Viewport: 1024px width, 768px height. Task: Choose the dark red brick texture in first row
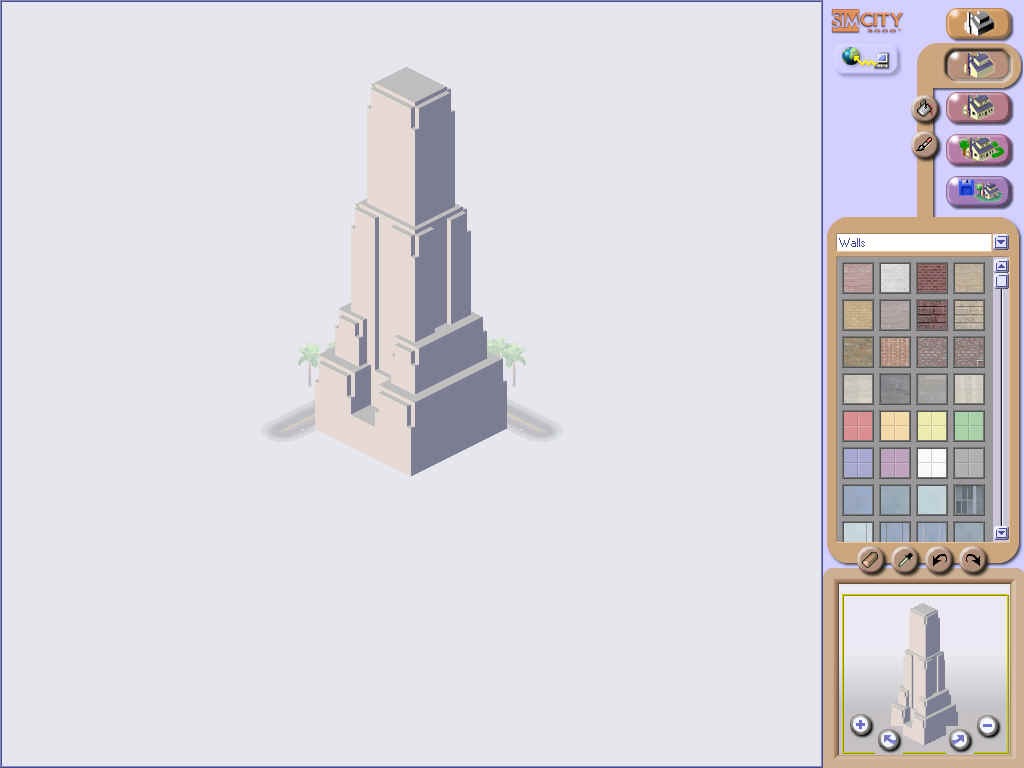[932, 278]
